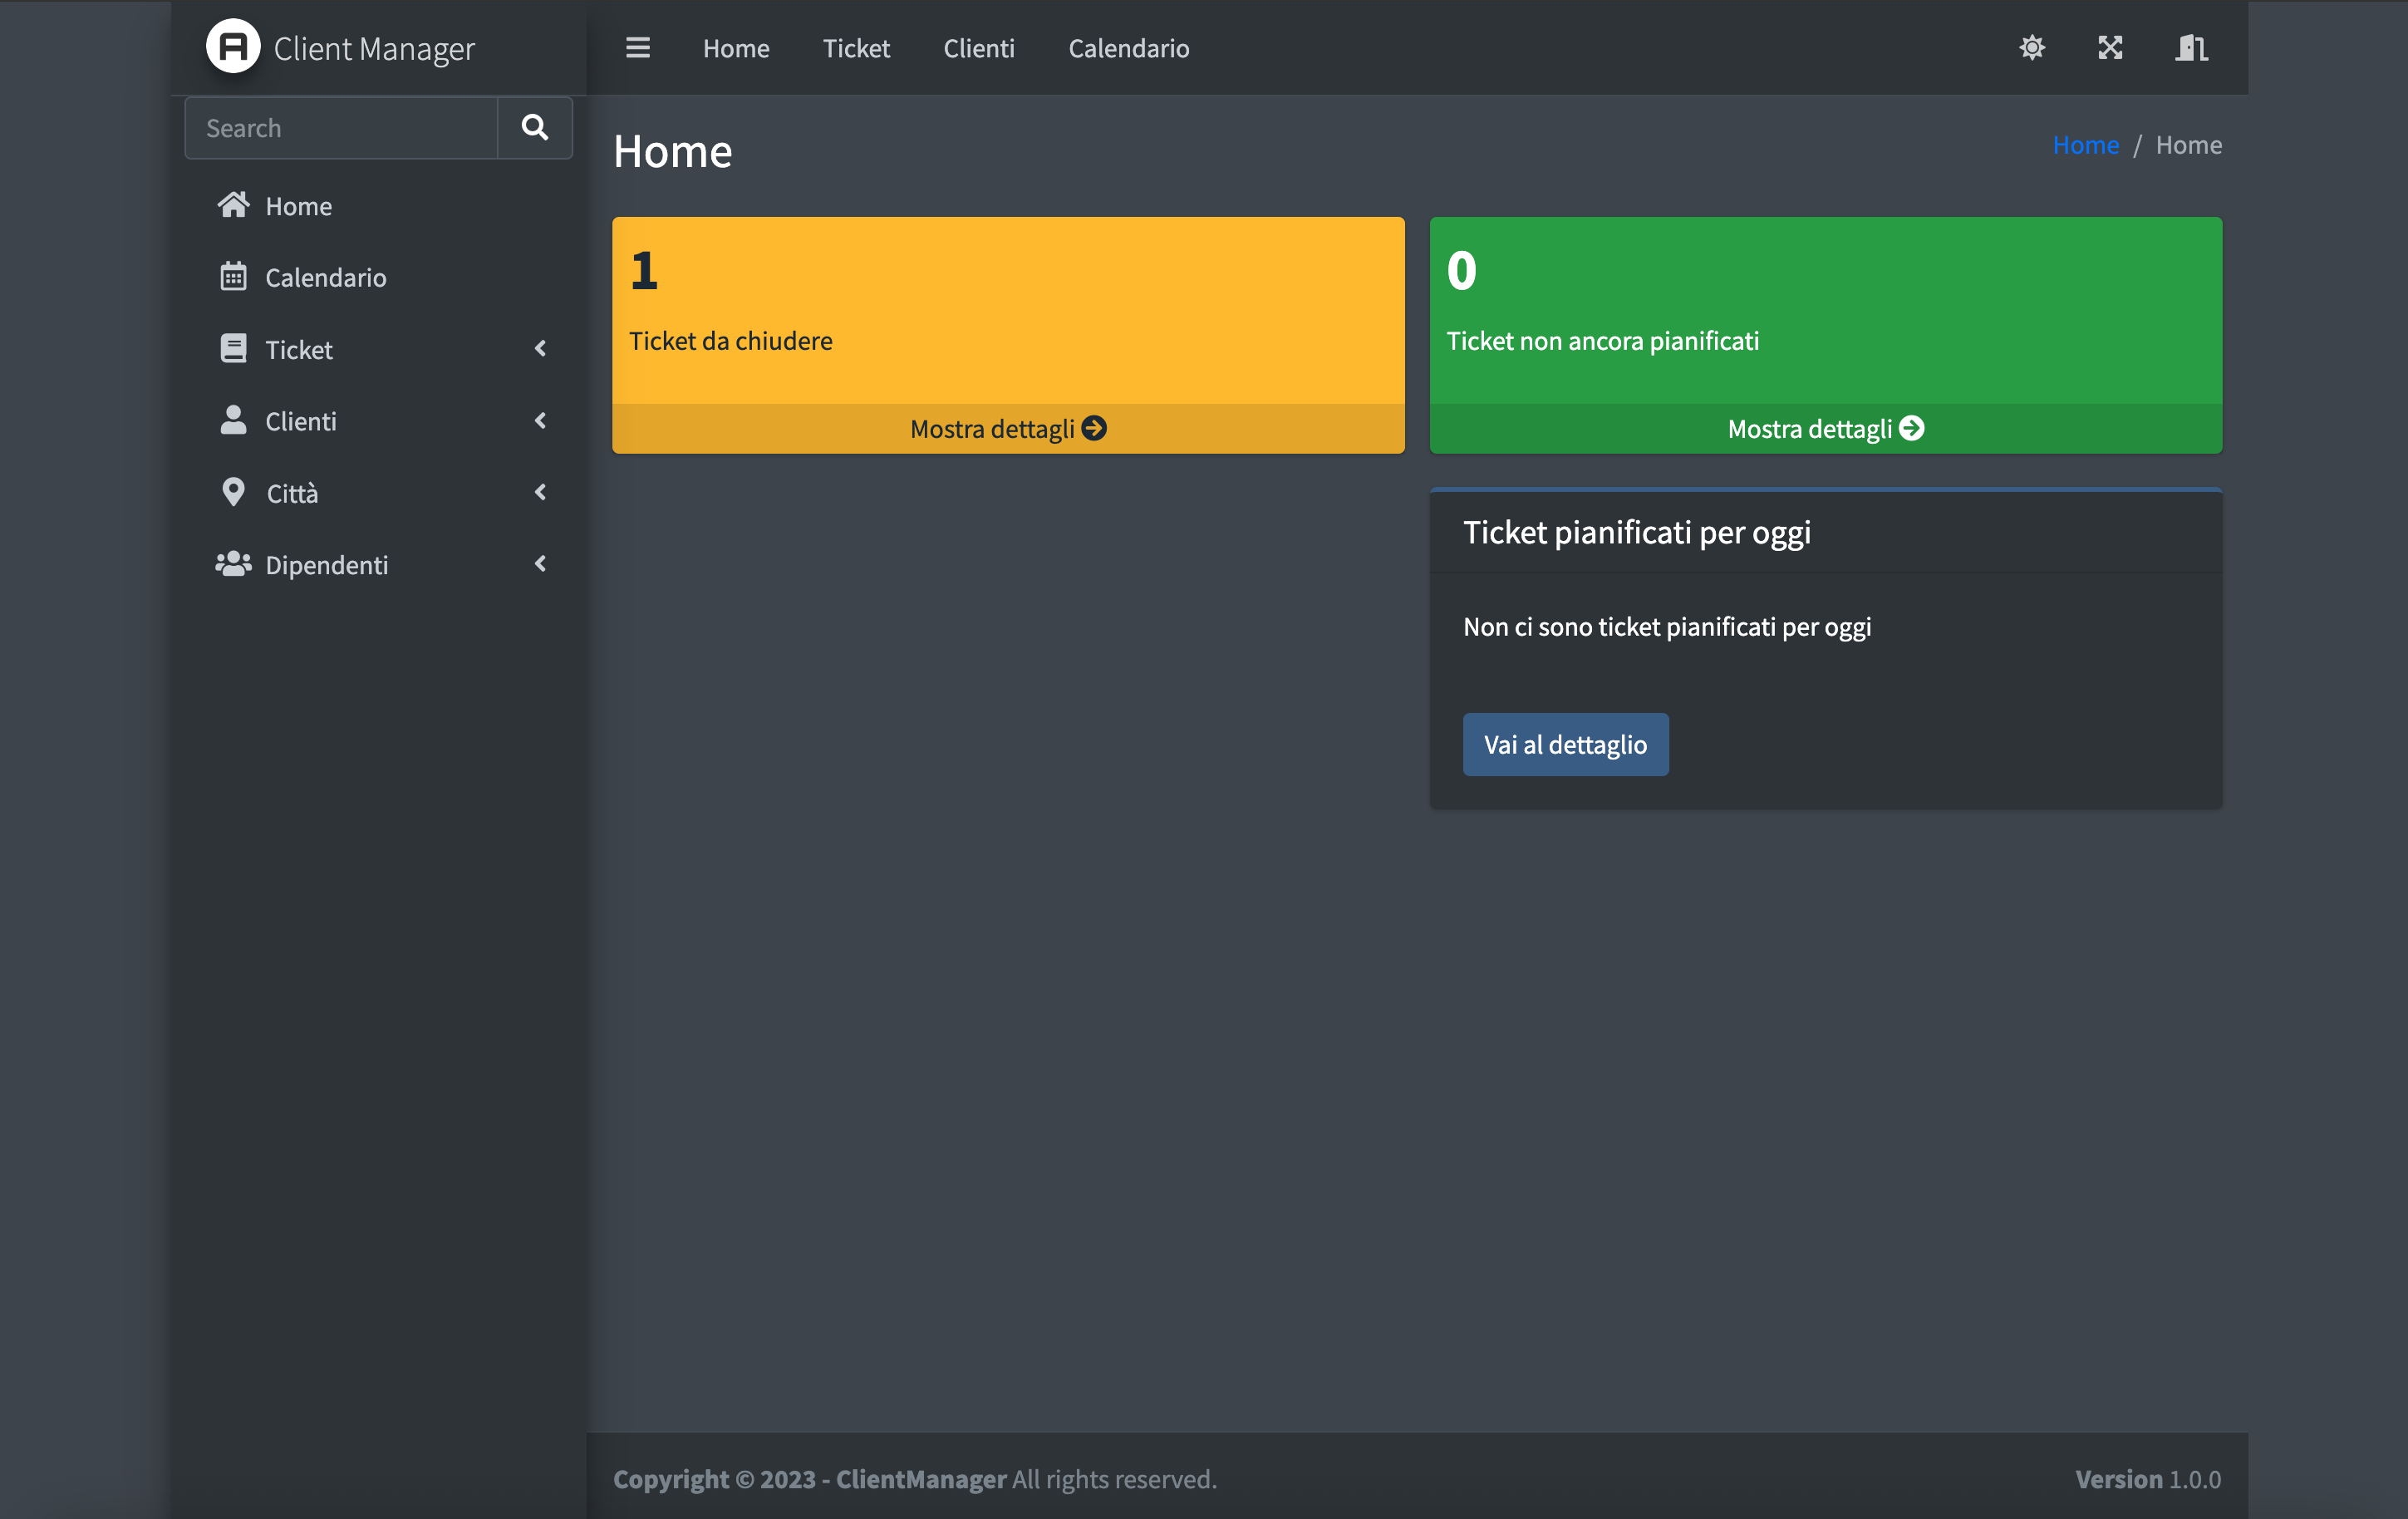Click the logout door icon
The height and width of the screenshot is (1519, 2408).
2191,47
